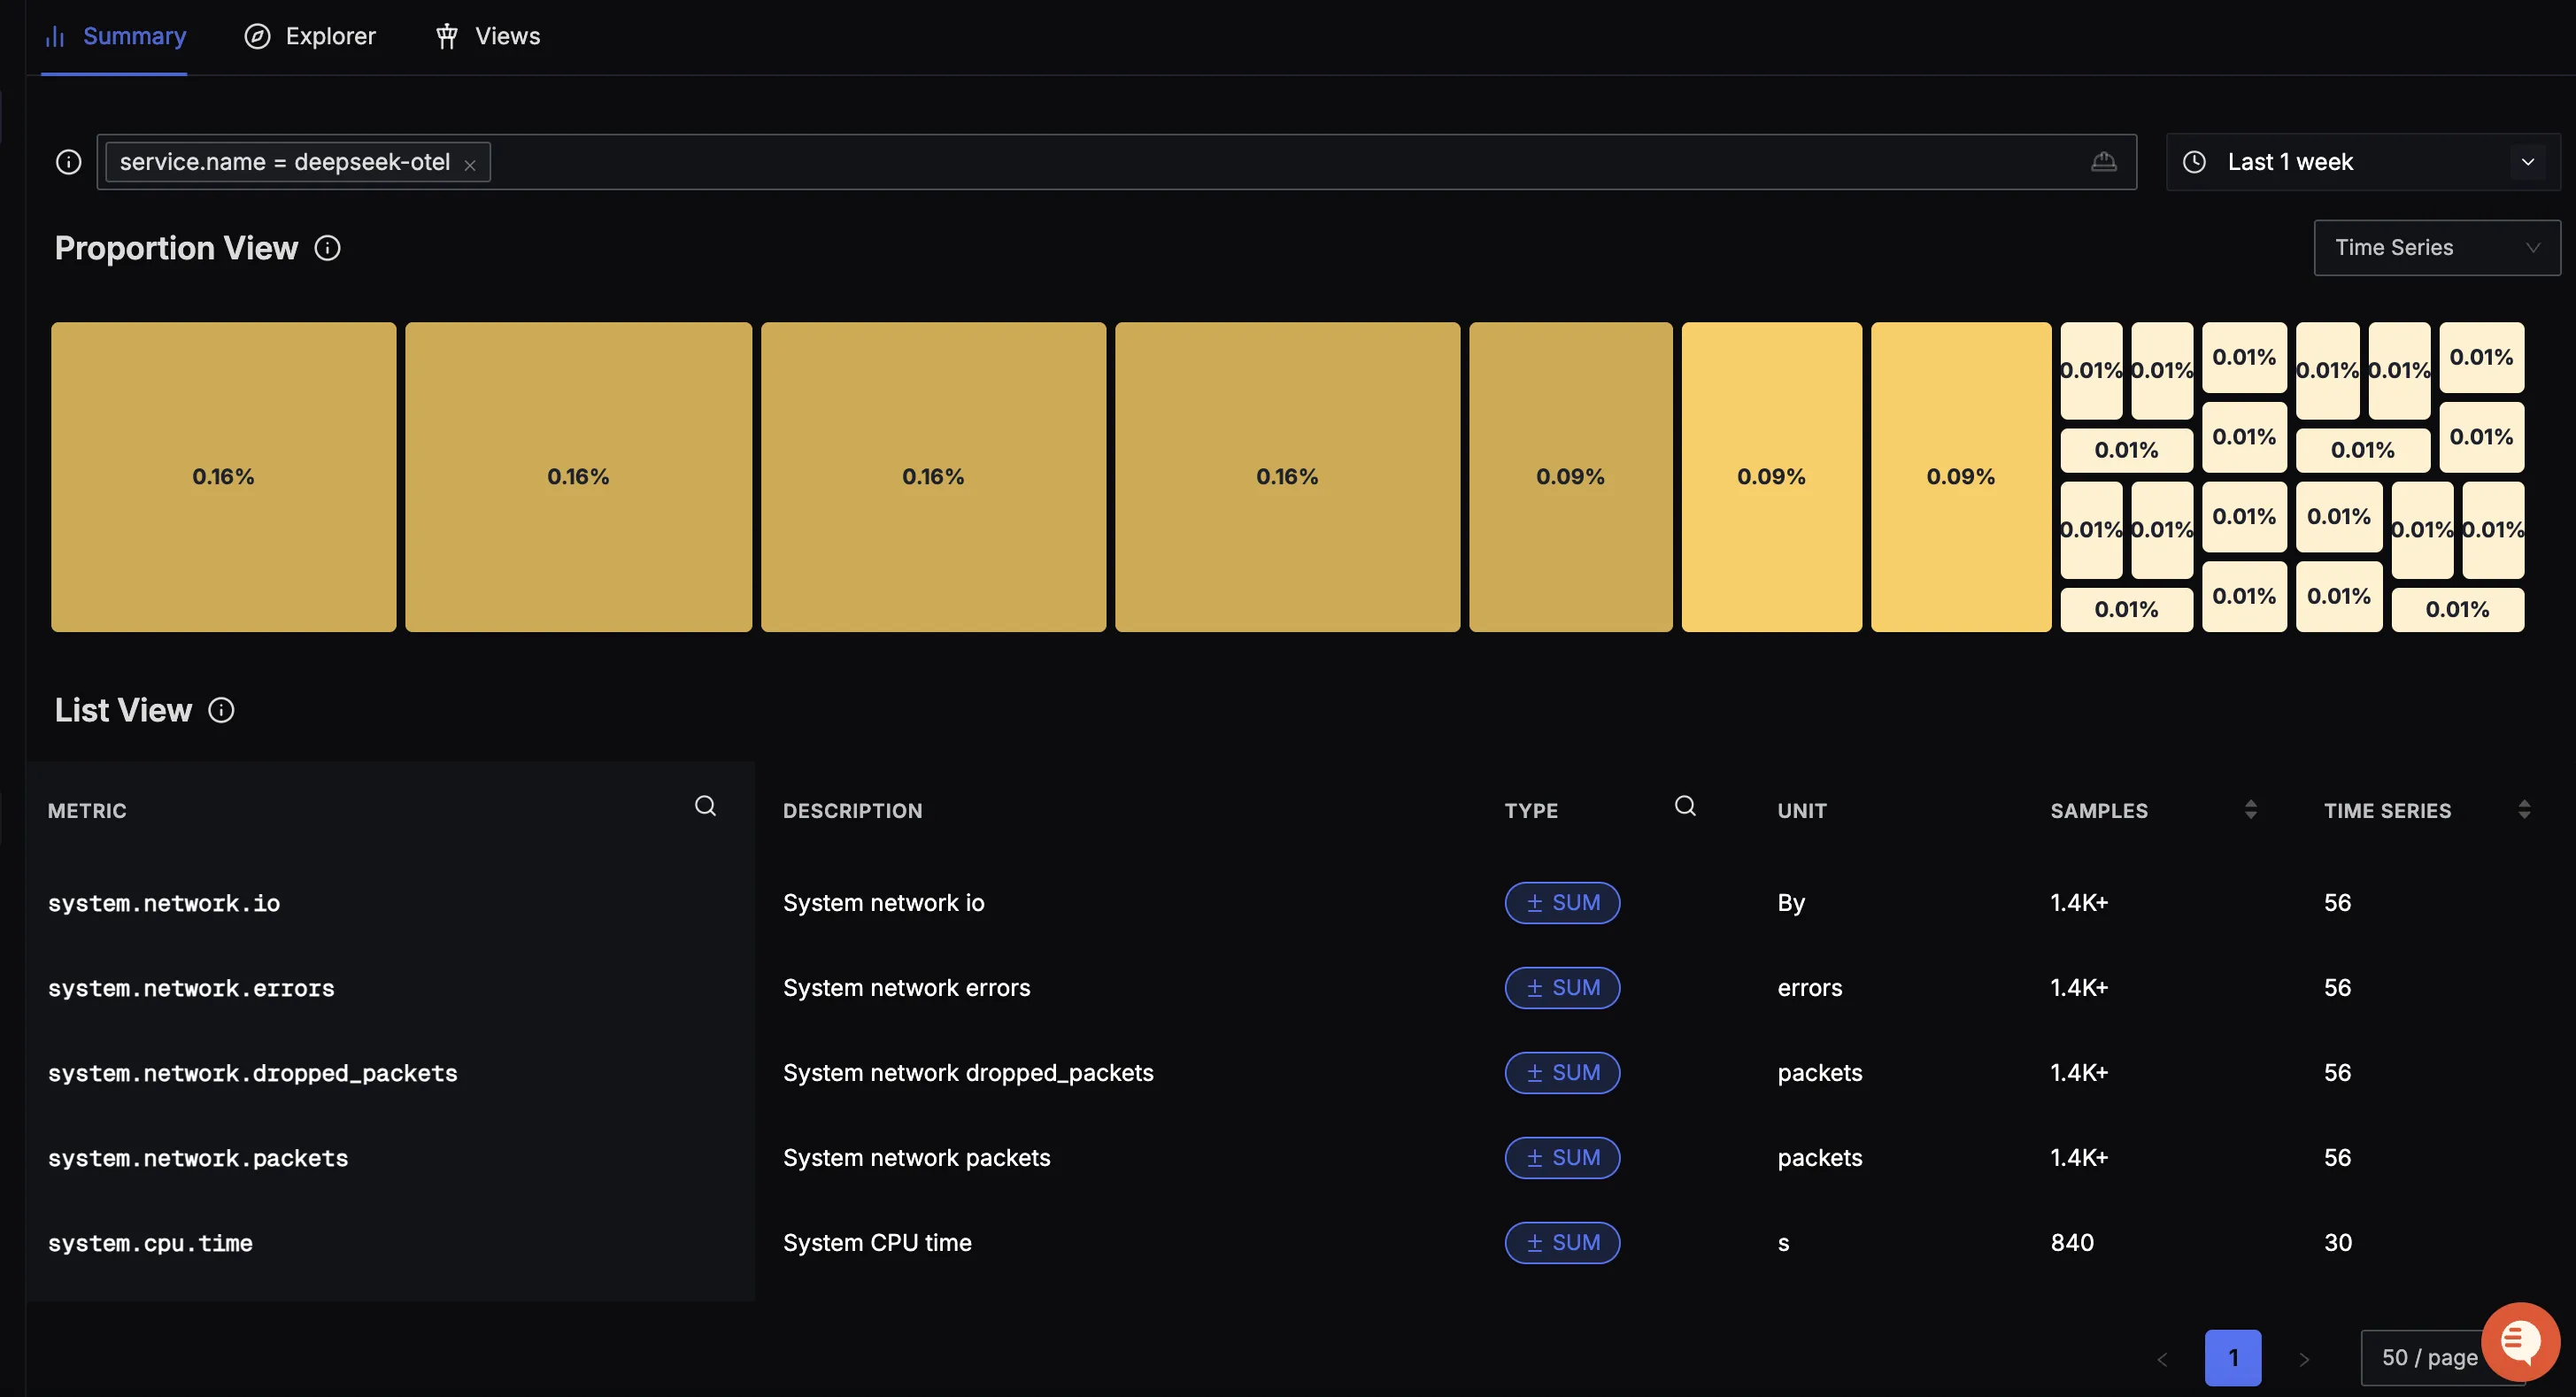Click the System CPU time description
This screenshot has width=2576, height=1397.
(x=877, y=1243)
